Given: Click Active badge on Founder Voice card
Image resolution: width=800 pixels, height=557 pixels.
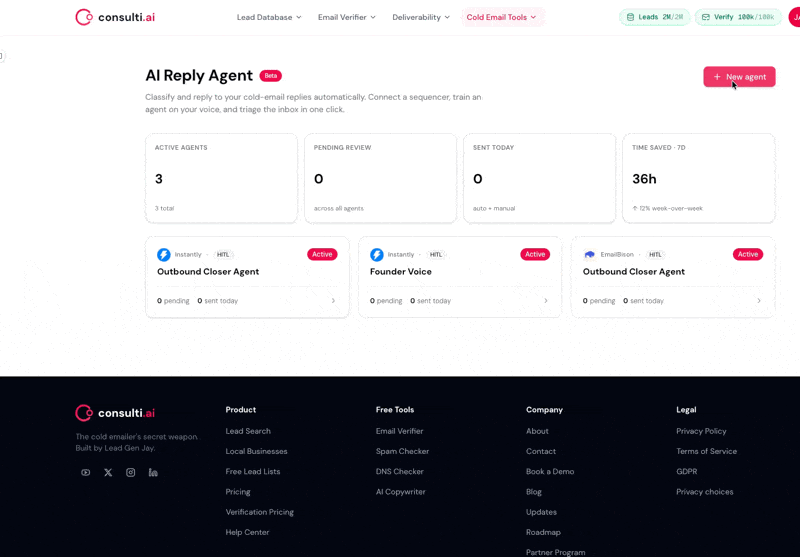Looking at the screenshot, I should tap(535, 254).
